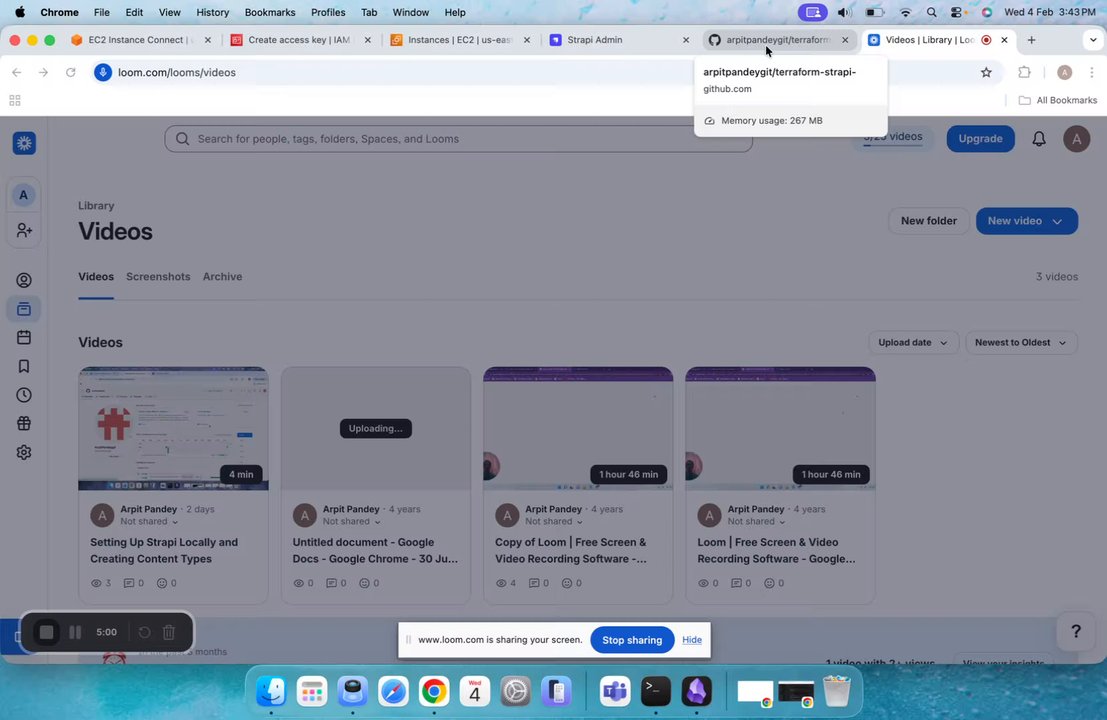This screenshot has width=1107, height=720.
Task: Open the All Bookmarks folder
Action: click(x=1058, y=100)
